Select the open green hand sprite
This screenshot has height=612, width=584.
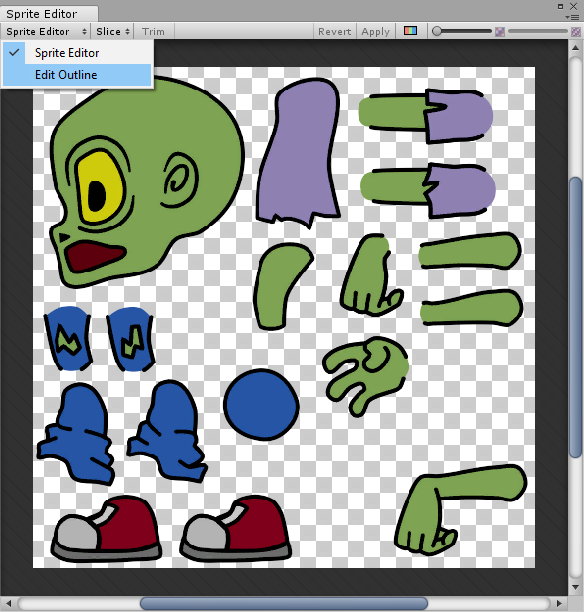[x=366, y=376]
